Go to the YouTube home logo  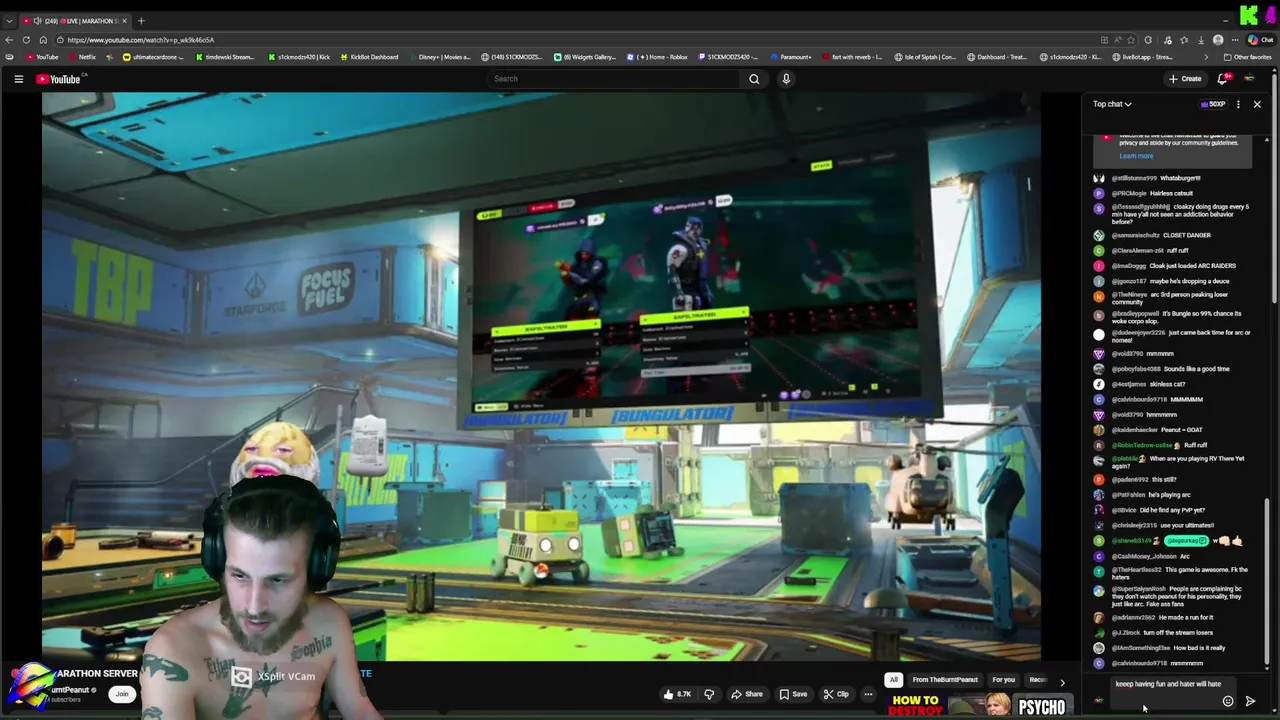[x=58, y=79]
